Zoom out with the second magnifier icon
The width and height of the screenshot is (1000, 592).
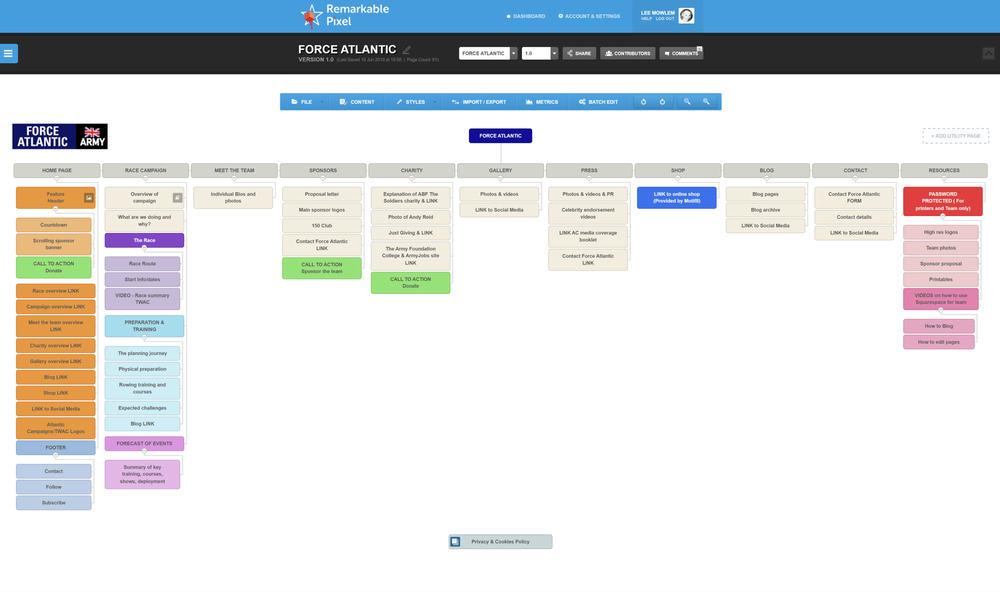pos(706,102)
